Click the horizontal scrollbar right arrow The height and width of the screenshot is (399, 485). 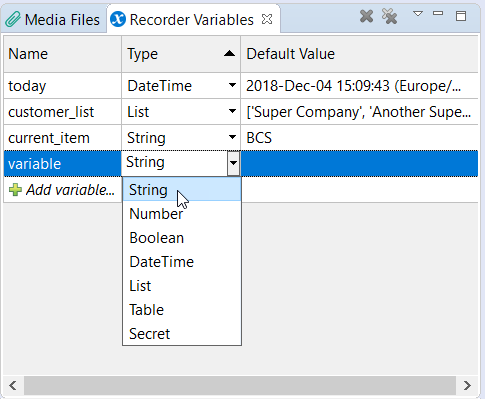(467, 386)
